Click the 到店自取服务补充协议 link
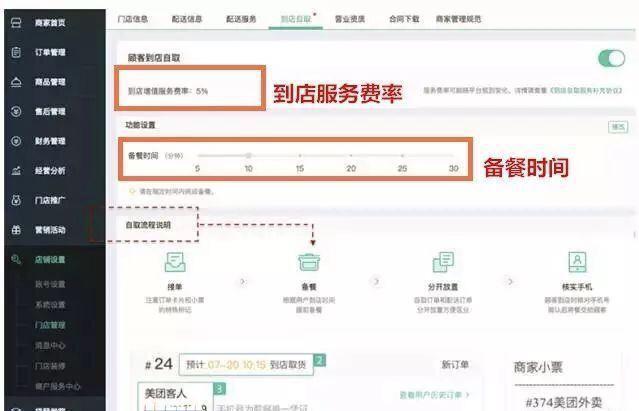Viewport: 639px width, 411px height. pyautogui.click(x=586, y=90)
